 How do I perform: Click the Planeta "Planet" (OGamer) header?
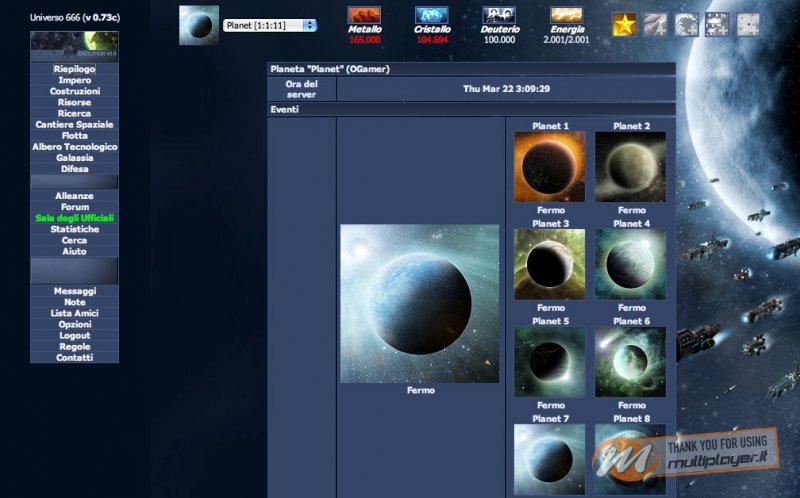[x=471, y=69]
